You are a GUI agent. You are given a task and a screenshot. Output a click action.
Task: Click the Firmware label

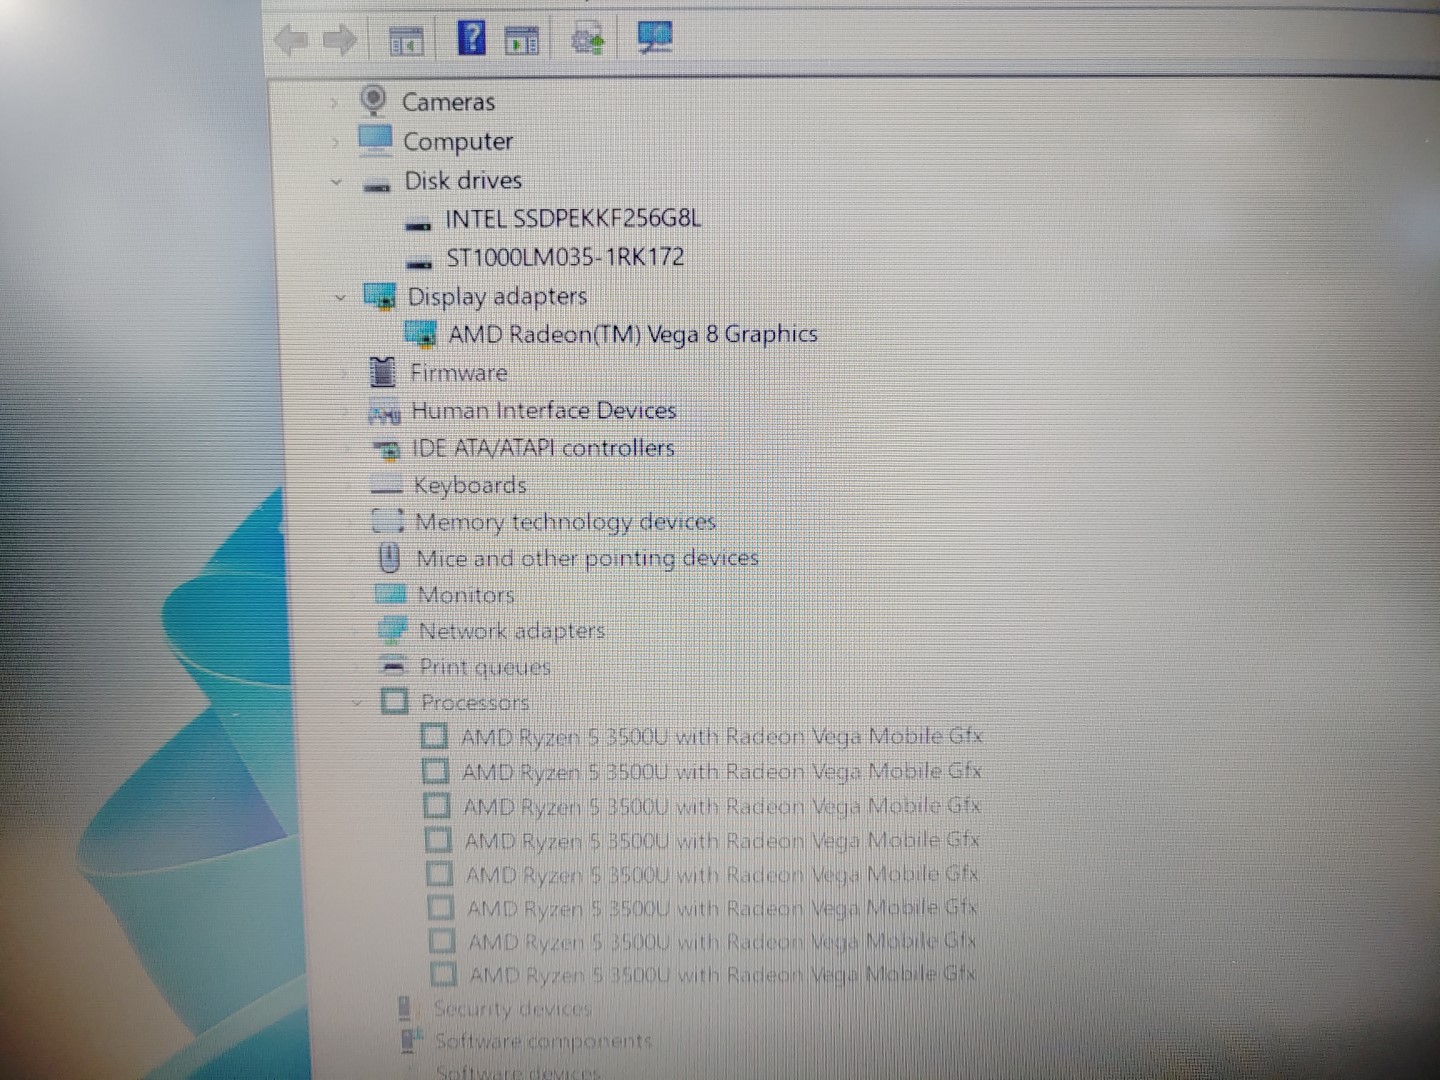click(459, 372)
